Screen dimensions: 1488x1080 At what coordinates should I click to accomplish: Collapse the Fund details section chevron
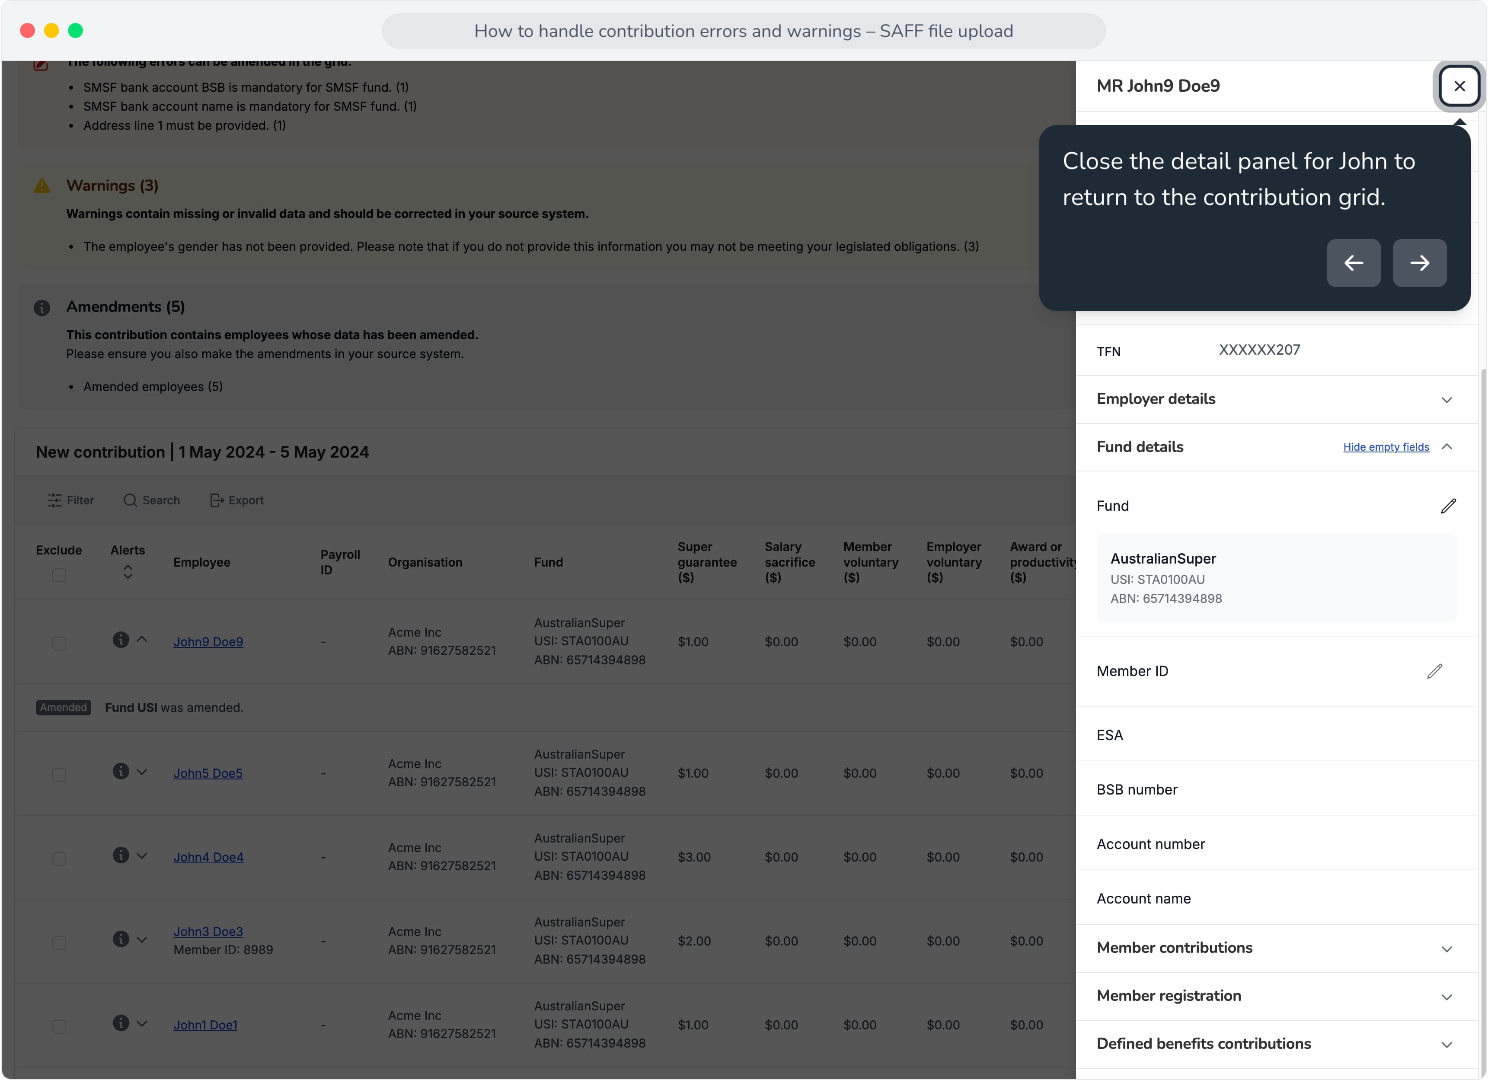pos(1447,447)
